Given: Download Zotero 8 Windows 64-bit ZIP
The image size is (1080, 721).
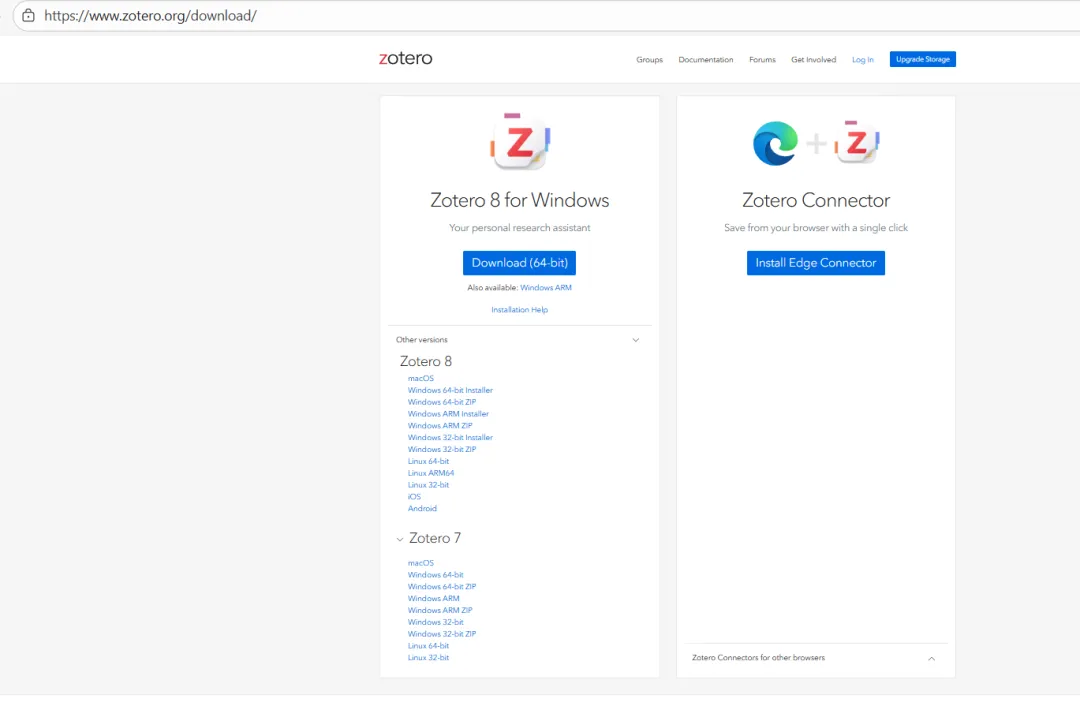Looking at the screenshot, I should click(x=442, y=402).
